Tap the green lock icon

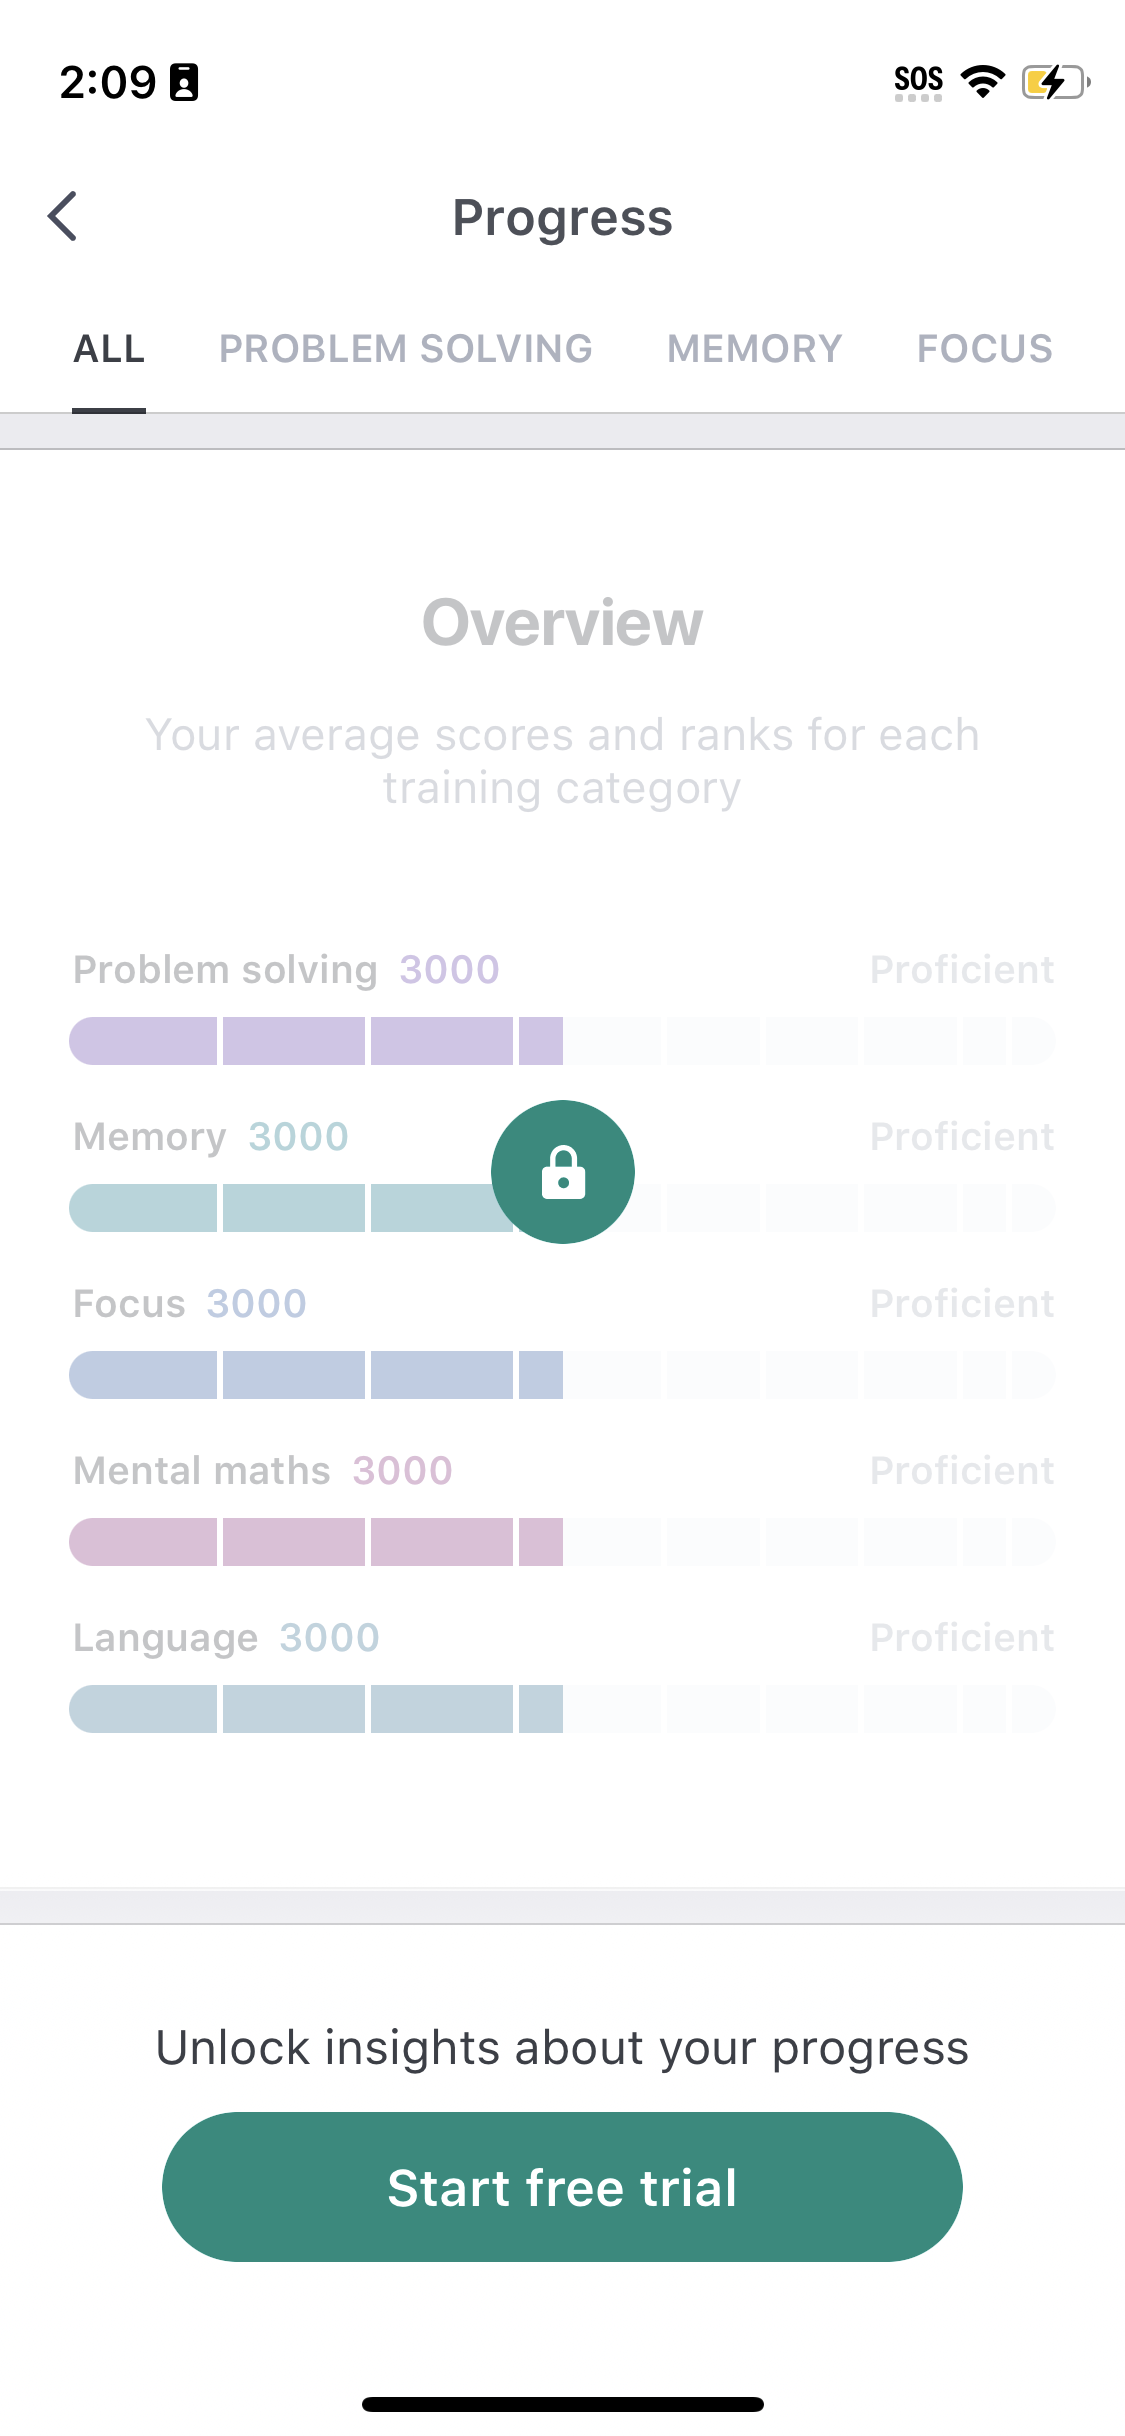(x=563, y=1172)
